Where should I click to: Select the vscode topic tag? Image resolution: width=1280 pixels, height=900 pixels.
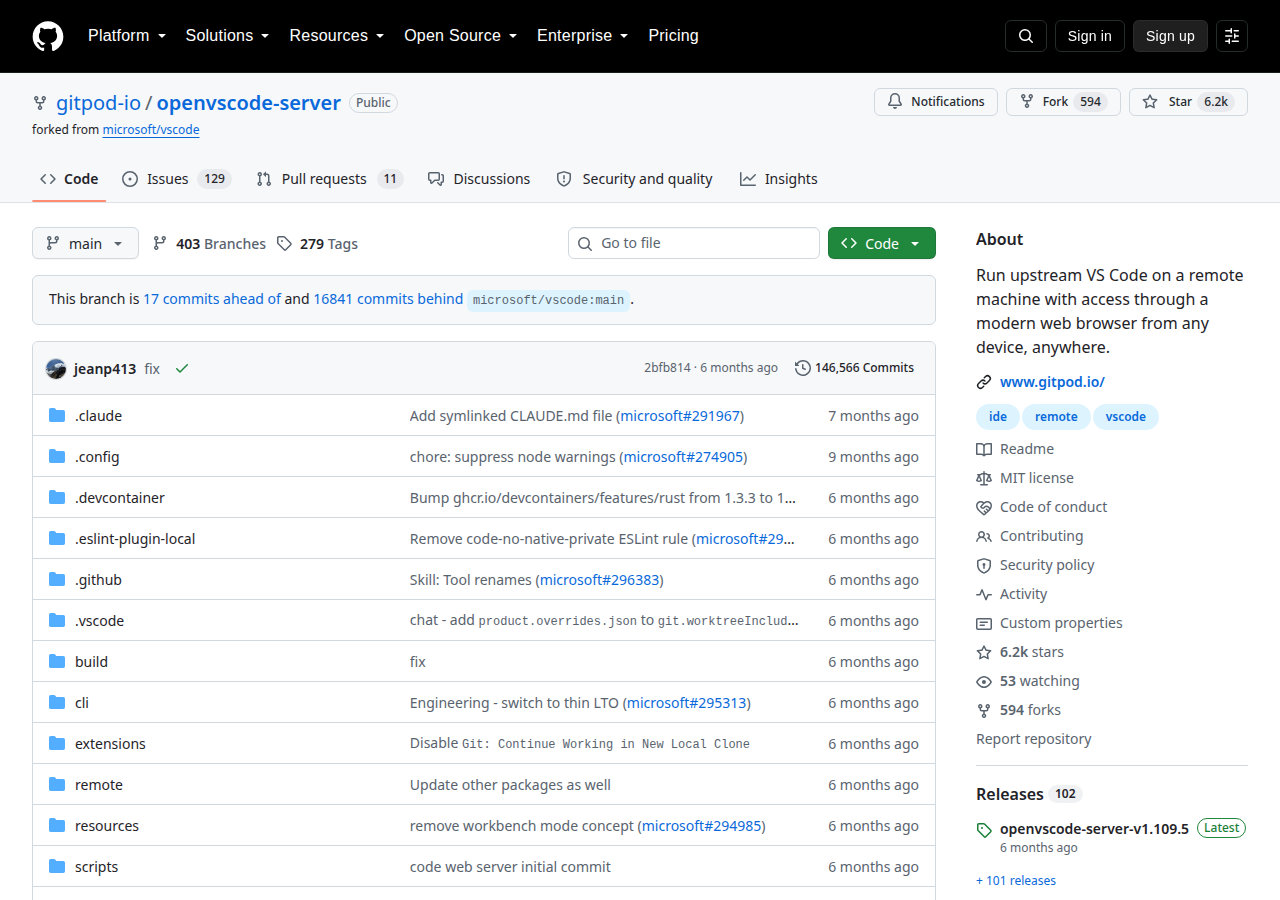click(1126, 417)
